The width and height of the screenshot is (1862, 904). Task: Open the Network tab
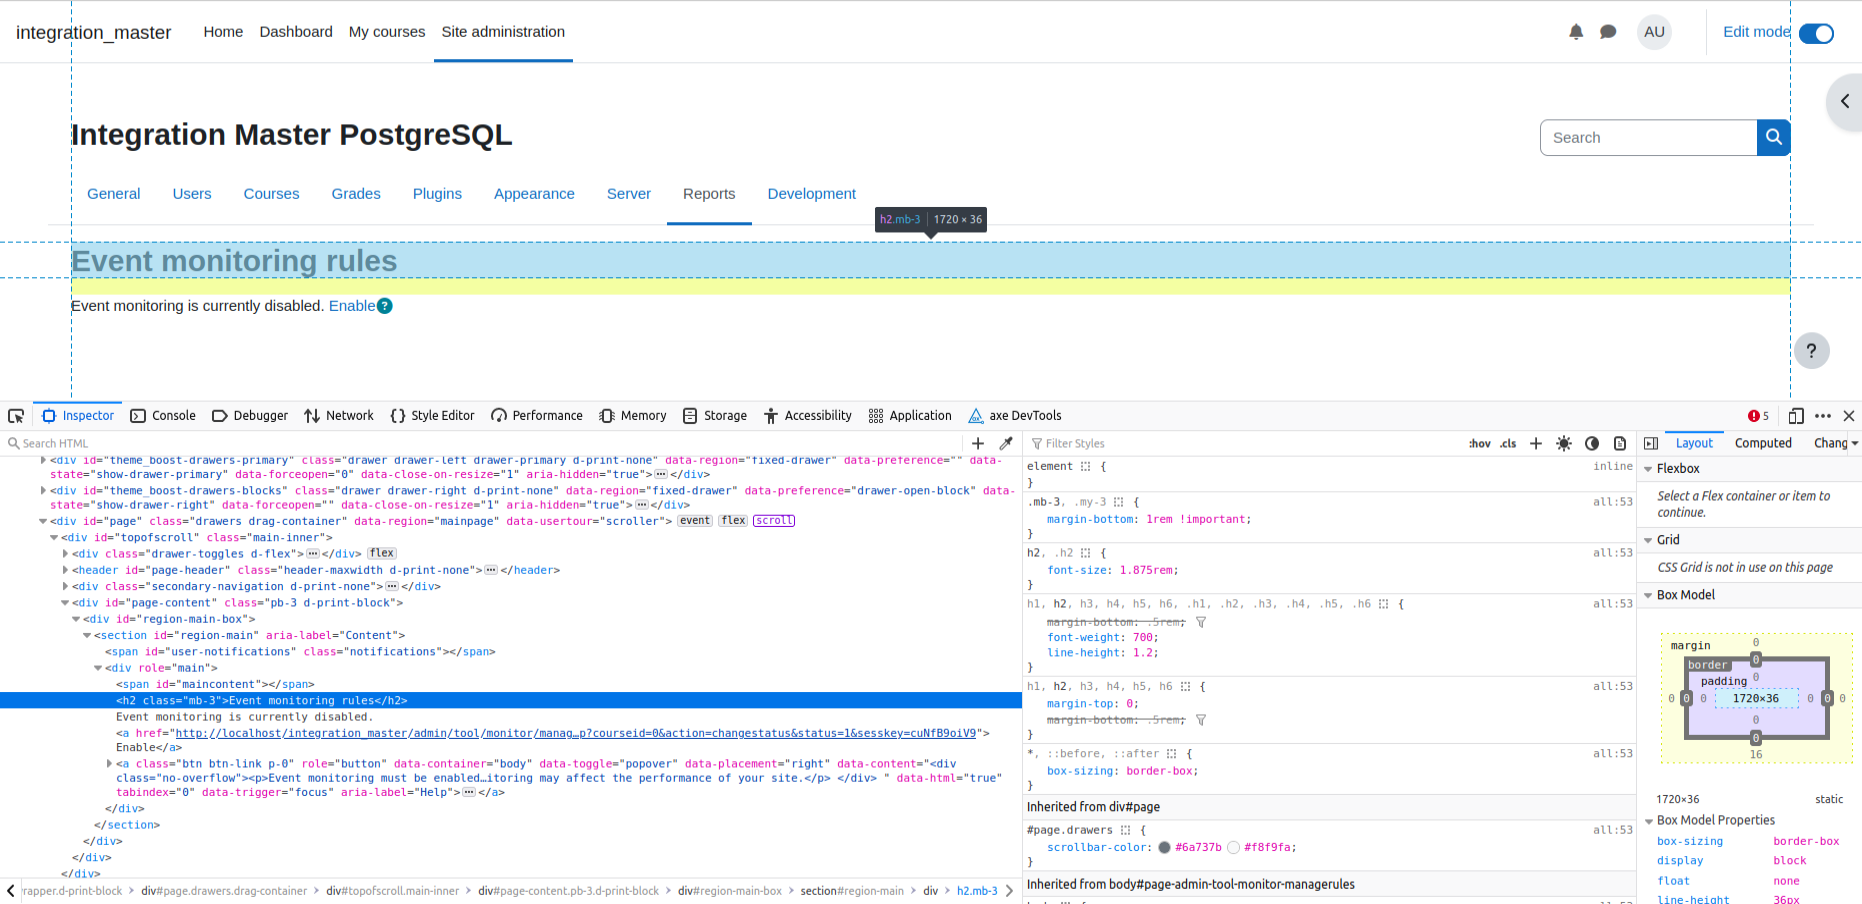tap(339, 416)
